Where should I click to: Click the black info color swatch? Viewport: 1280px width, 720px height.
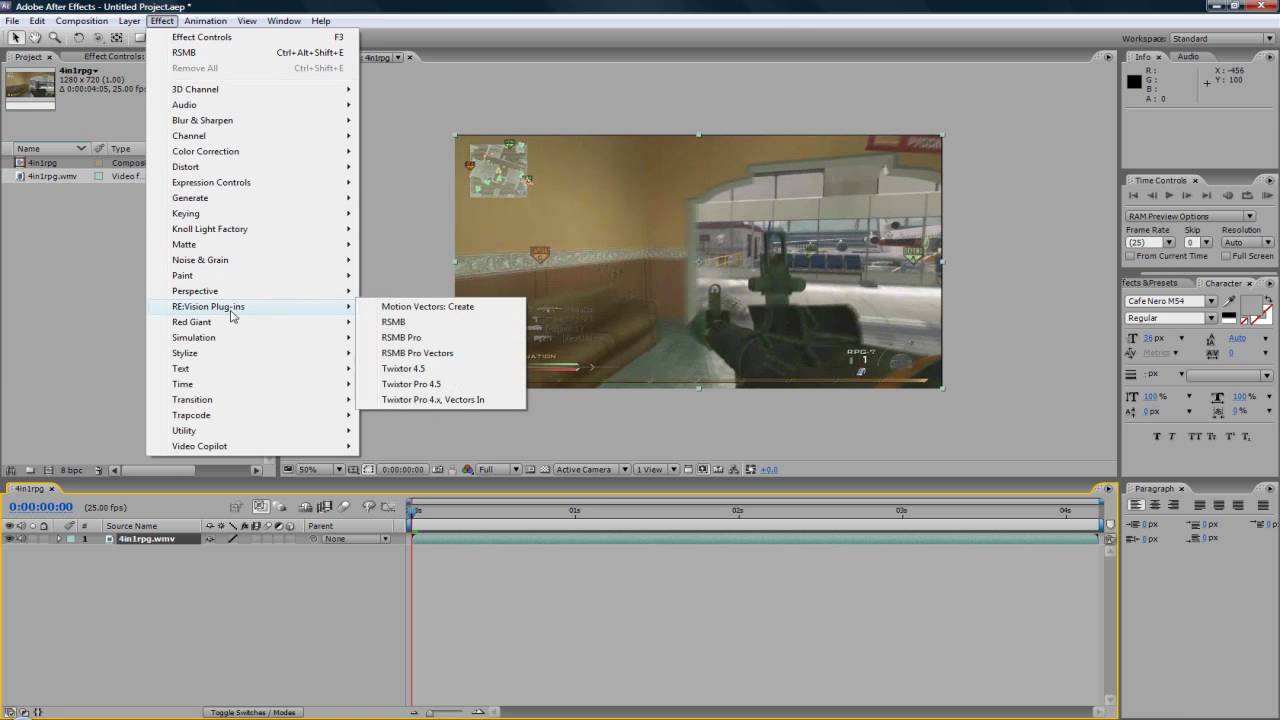click(1134, 82)
